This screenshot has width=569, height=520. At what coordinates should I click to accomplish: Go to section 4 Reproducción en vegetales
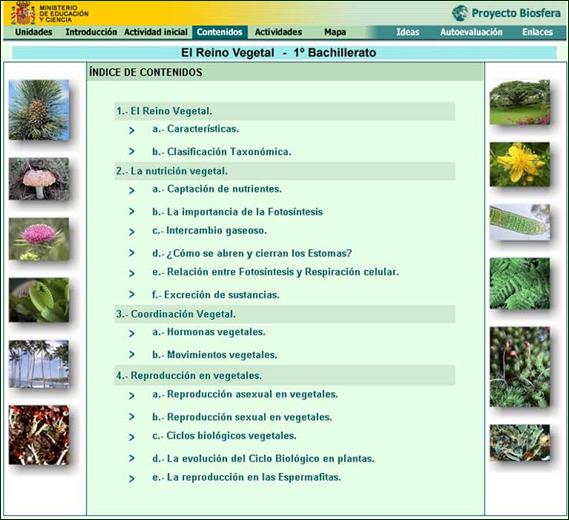(189, 375)
